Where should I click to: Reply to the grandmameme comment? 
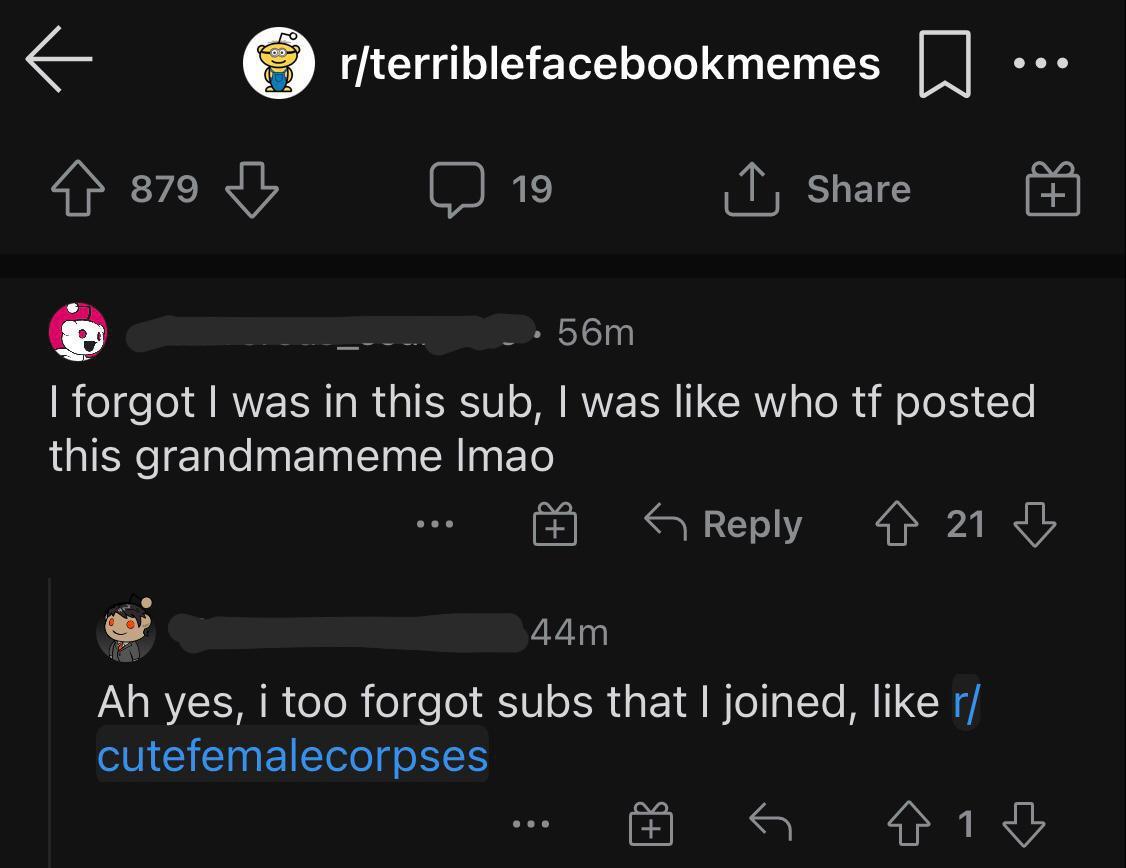(725, 522)
